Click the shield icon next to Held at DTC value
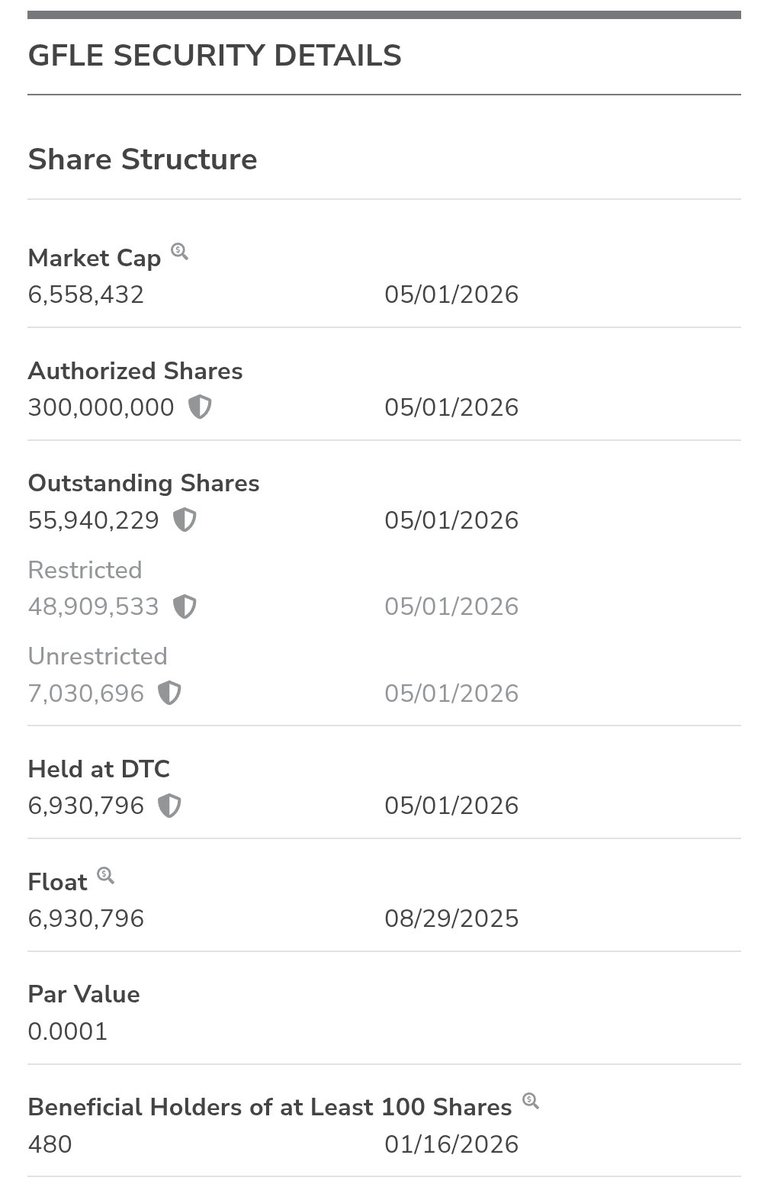761x1200 pixels. pyautogui.click(x=170, y=805)
